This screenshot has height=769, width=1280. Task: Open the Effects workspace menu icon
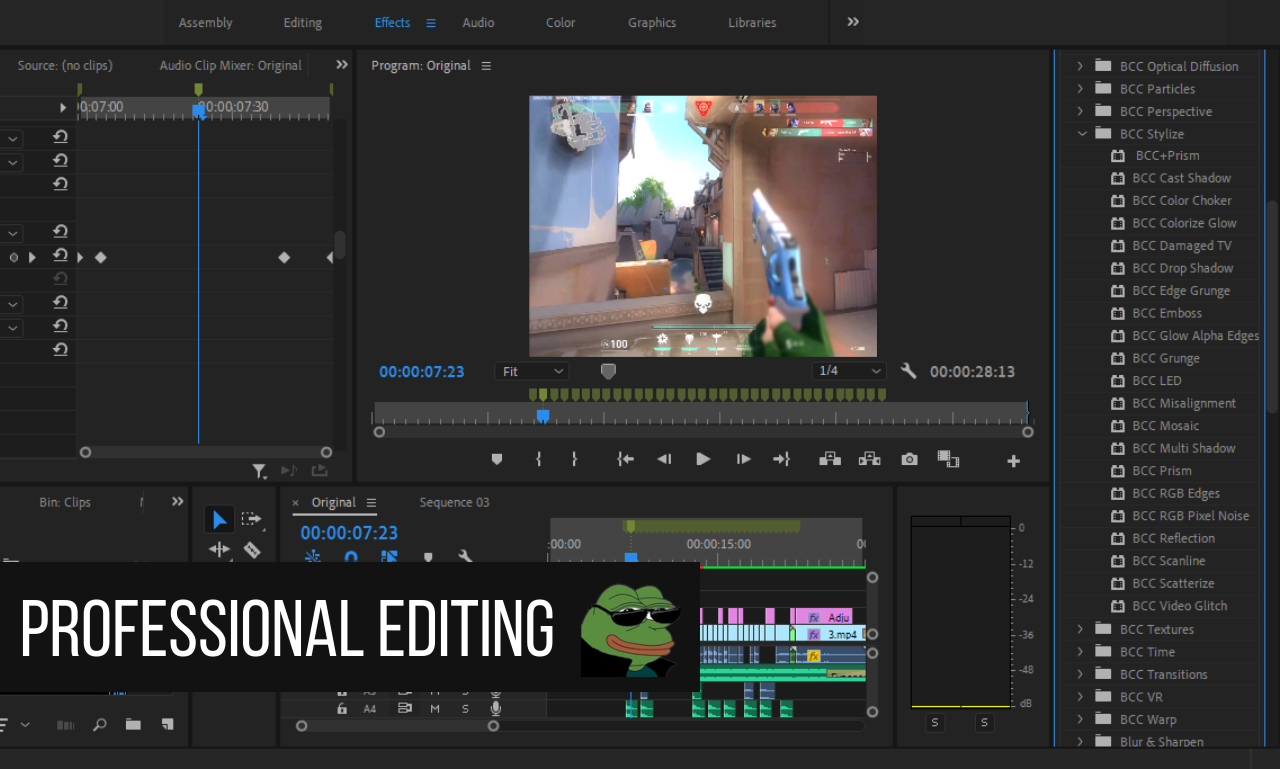click(x=431, y=22)
